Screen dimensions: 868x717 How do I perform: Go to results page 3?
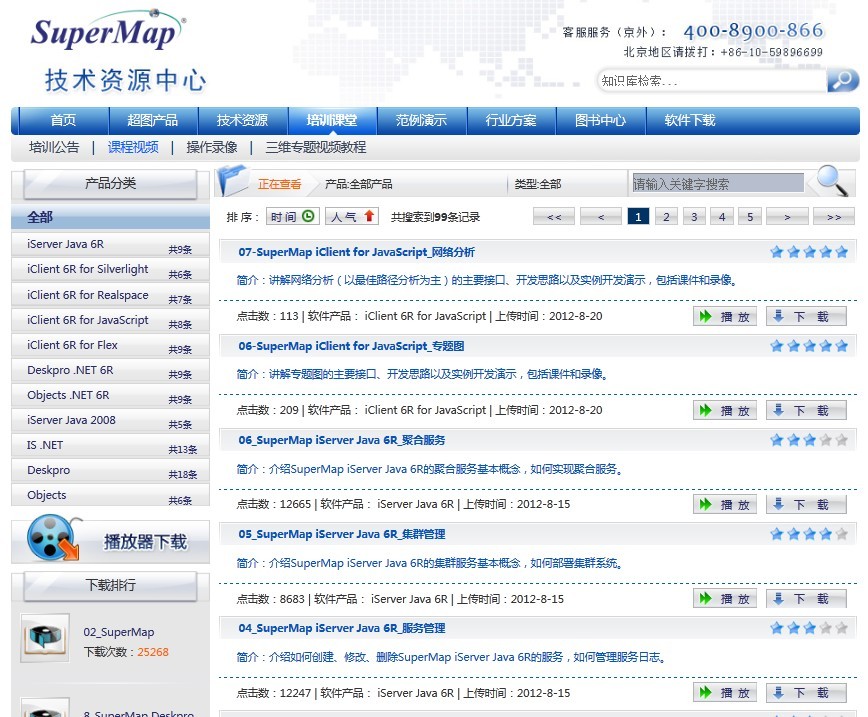click(x=694, y=216)
